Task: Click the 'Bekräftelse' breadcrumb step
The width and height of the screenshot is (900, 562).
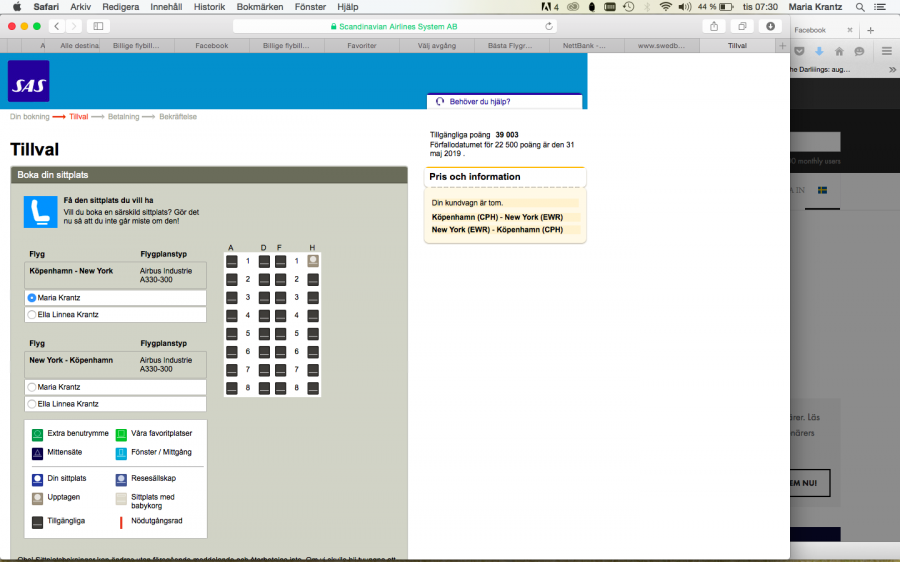Action: 178,117
